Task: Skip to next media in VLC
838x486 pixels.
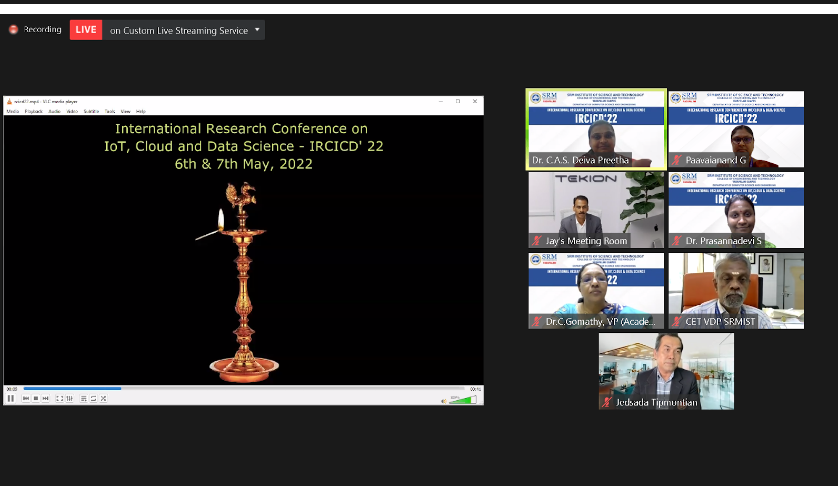Action: [46, 398]
